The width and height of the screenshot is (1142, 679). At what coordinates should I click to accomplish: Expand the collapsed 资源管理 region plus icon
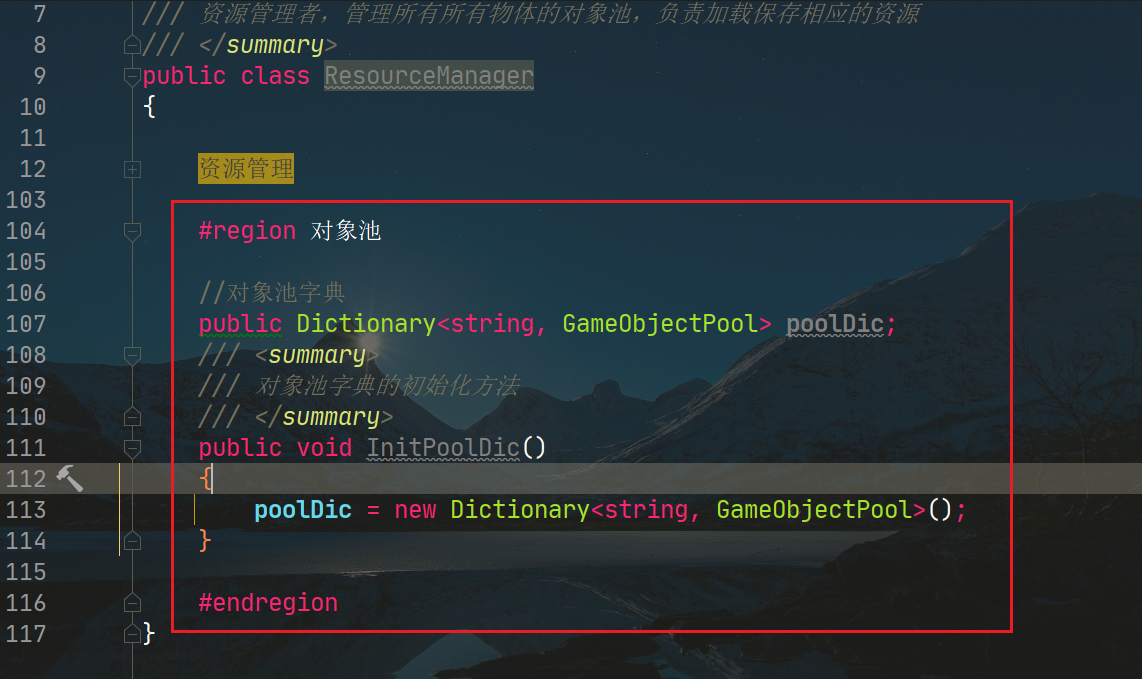132,169
